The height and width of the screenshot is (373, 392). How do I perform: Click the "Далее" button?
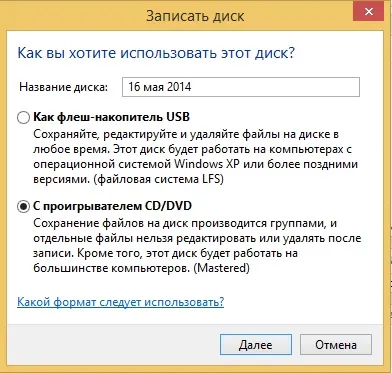click(256, 345)
